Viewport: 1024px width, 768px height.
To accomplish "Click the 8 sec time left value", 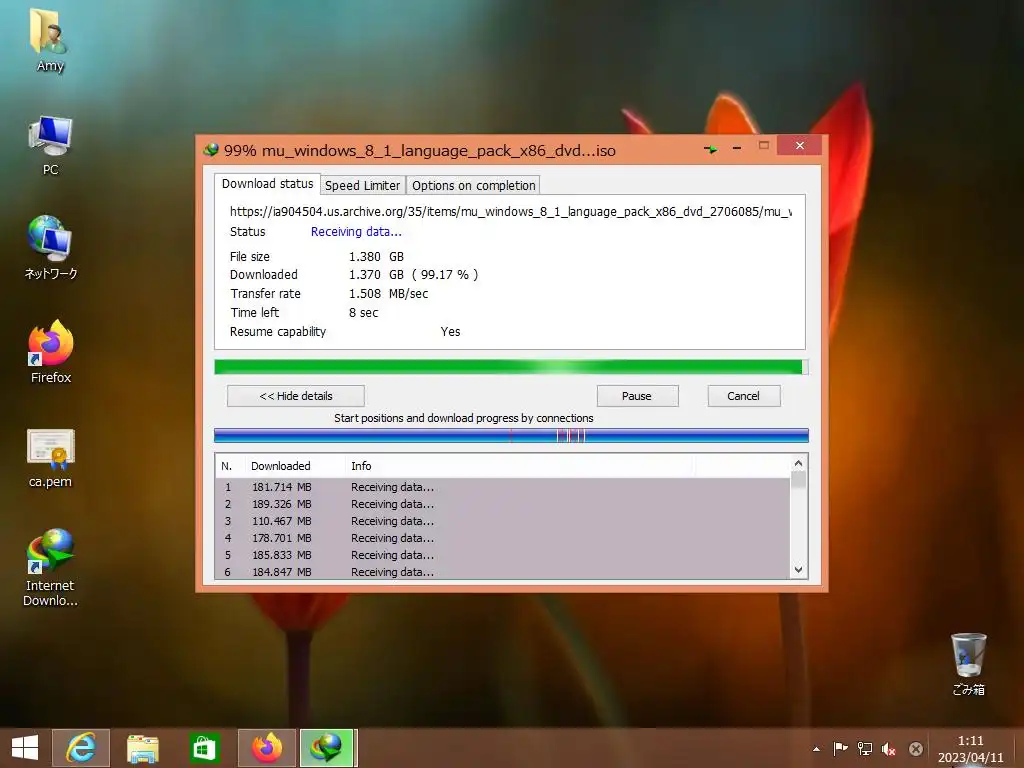I will pos(363,313).
